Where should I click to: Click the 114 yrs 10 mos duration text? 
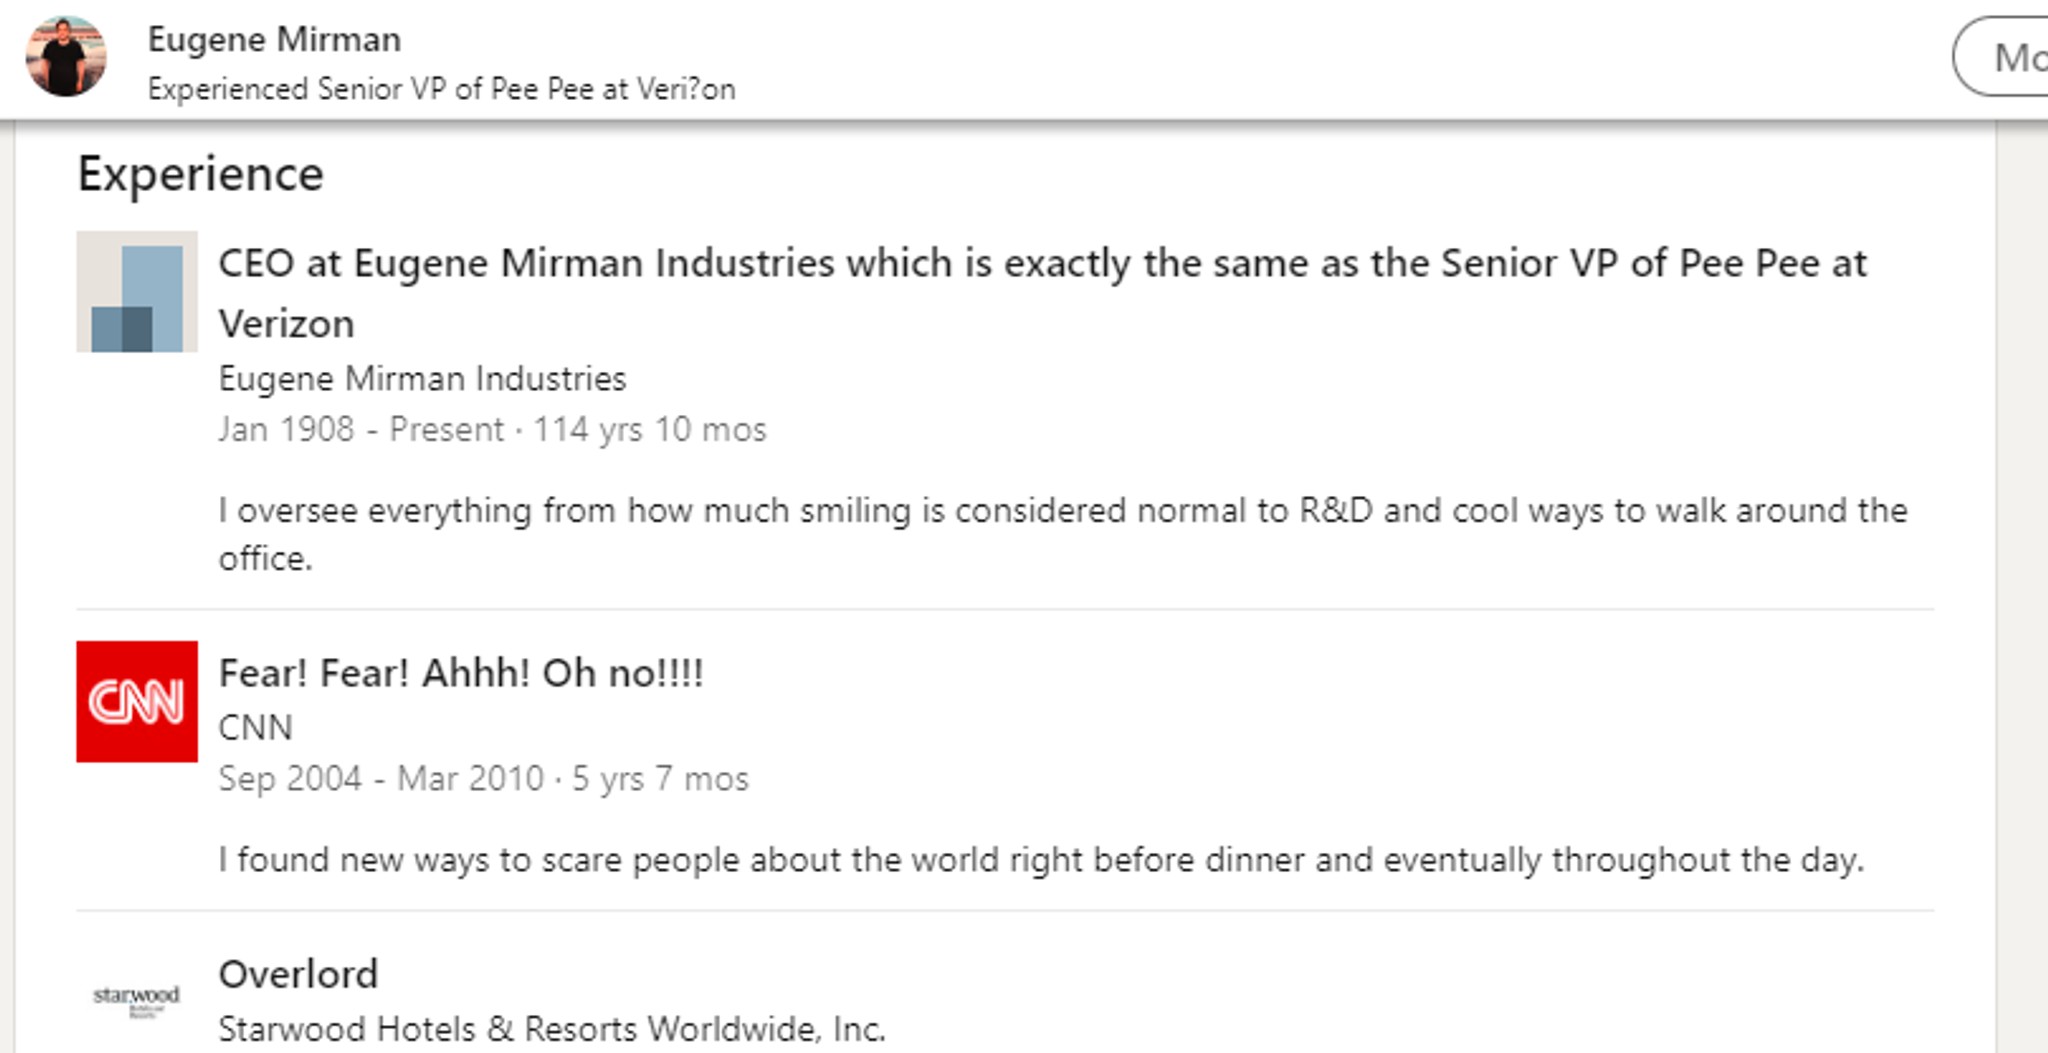point(650,429)
